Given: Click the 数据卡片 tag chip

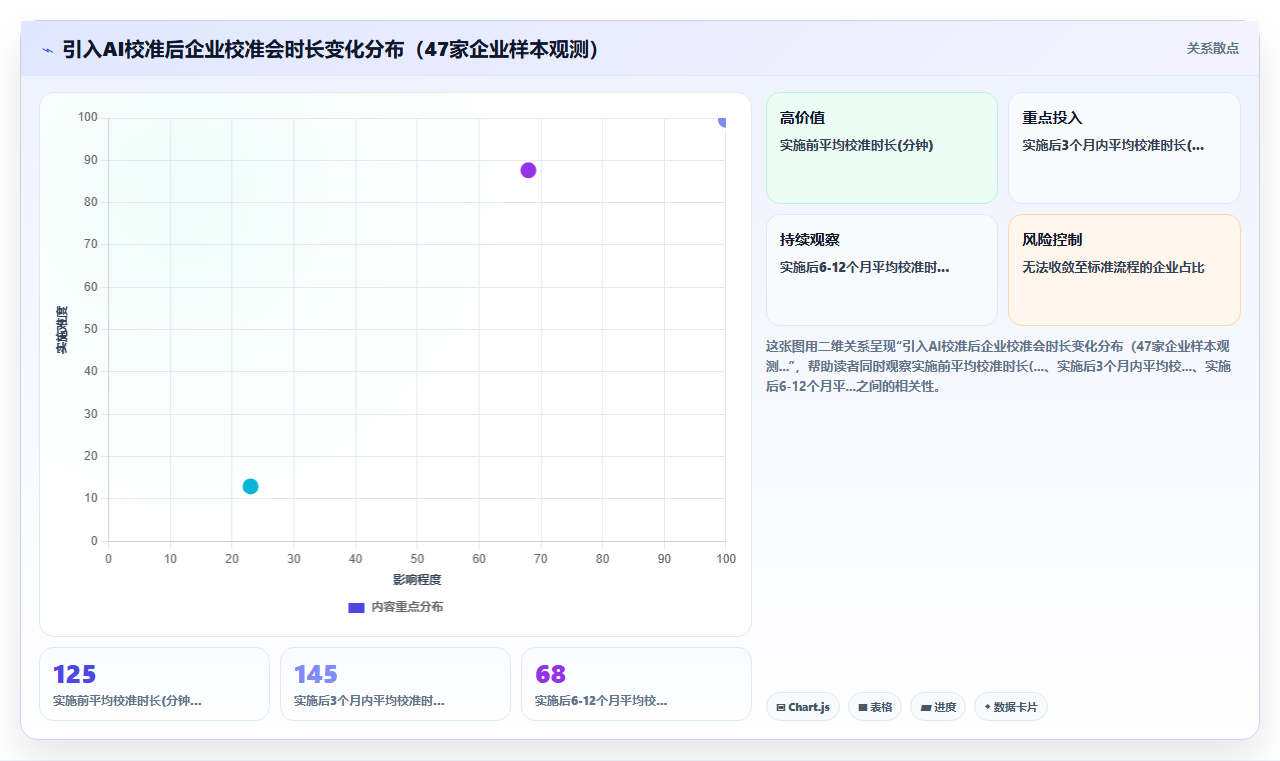Looking at the screenshot, I should 1011,707.
